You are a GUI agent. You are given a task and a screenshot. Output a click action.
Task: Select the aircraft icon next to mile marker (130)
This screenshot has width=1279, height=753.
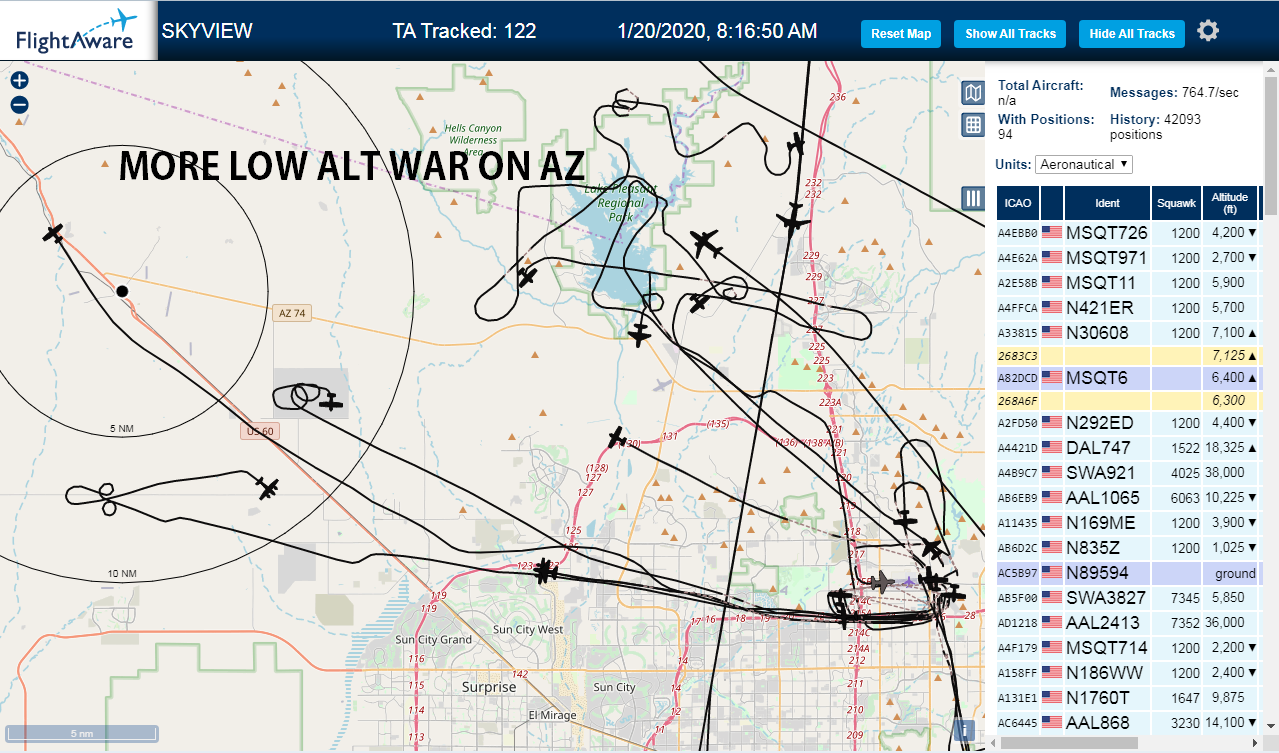[617, 437]
